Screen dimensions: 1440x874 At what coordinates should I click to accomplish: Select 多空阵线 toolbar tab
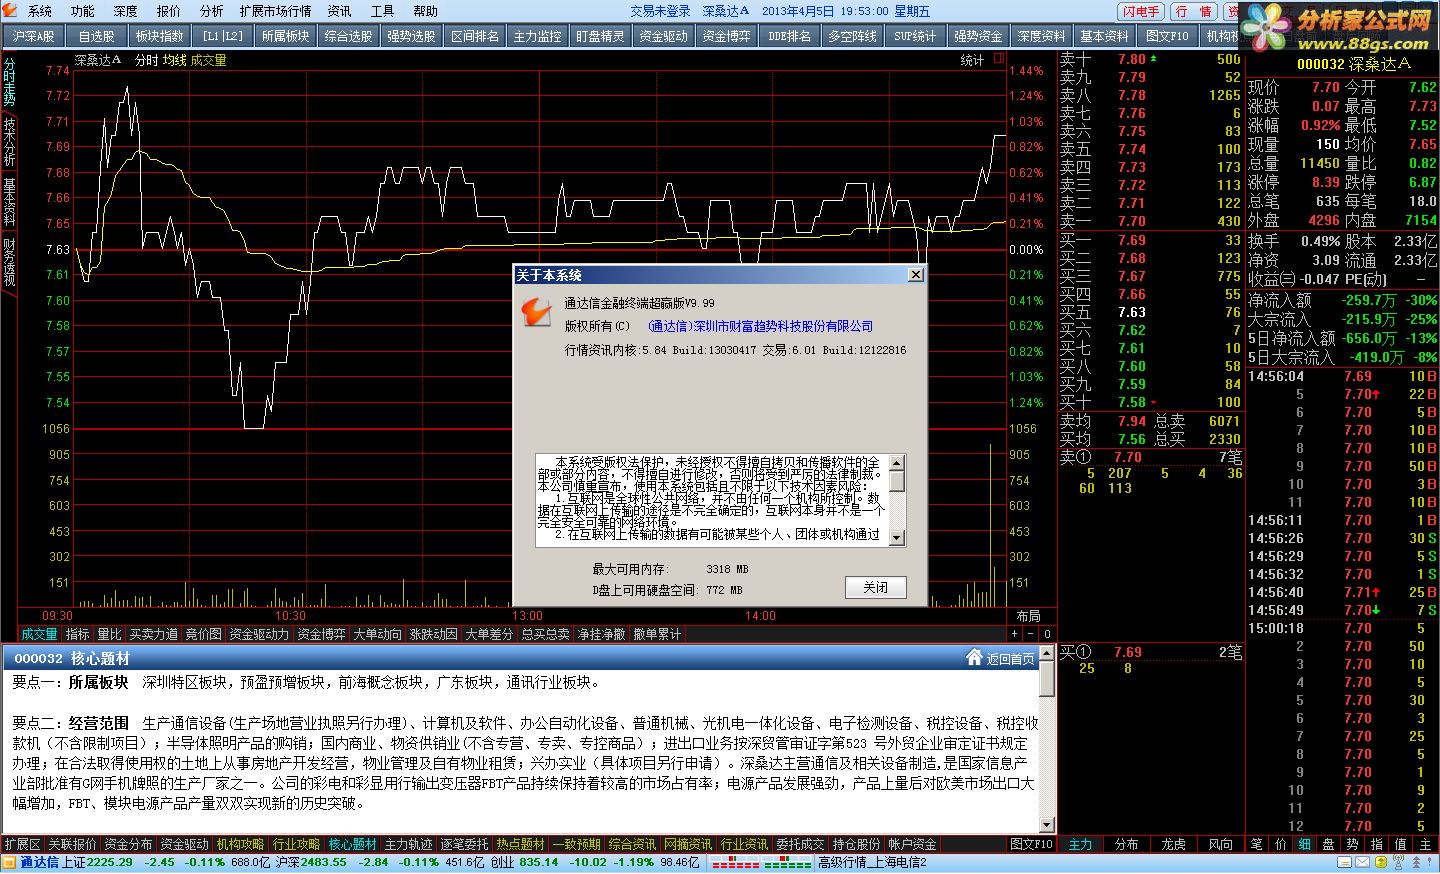(x=852, y=35)
